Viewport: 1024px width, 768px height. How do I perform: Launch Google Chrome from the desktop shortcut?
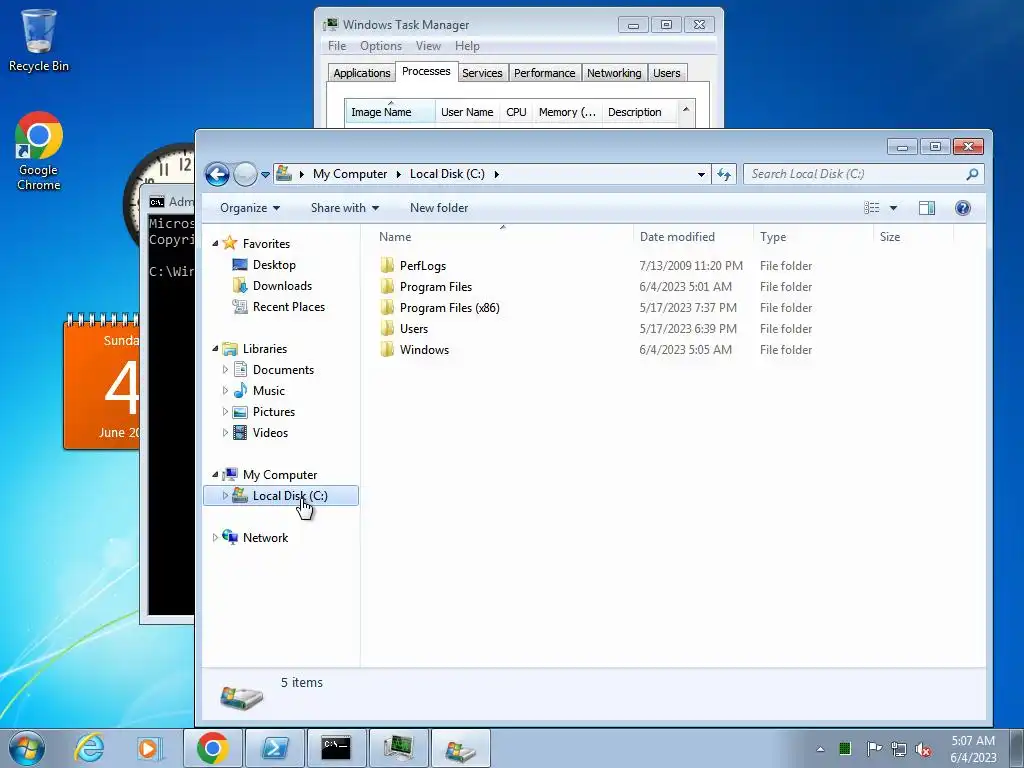(39, 152)
